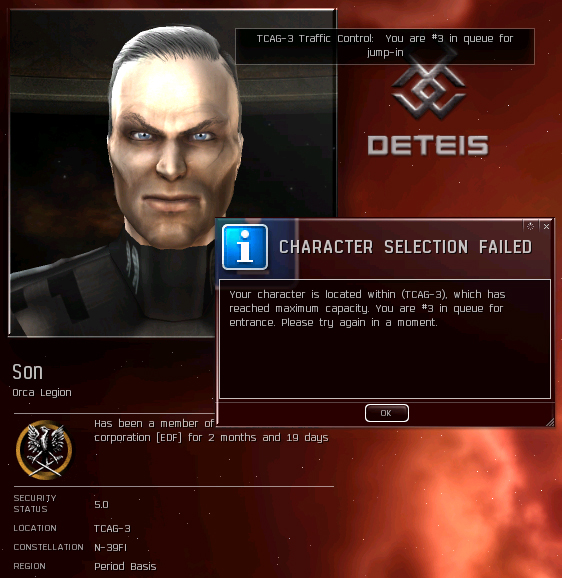This screenshot has height=578, width=562.
Task: Click the blue information icon
Action: pos(245,247)
